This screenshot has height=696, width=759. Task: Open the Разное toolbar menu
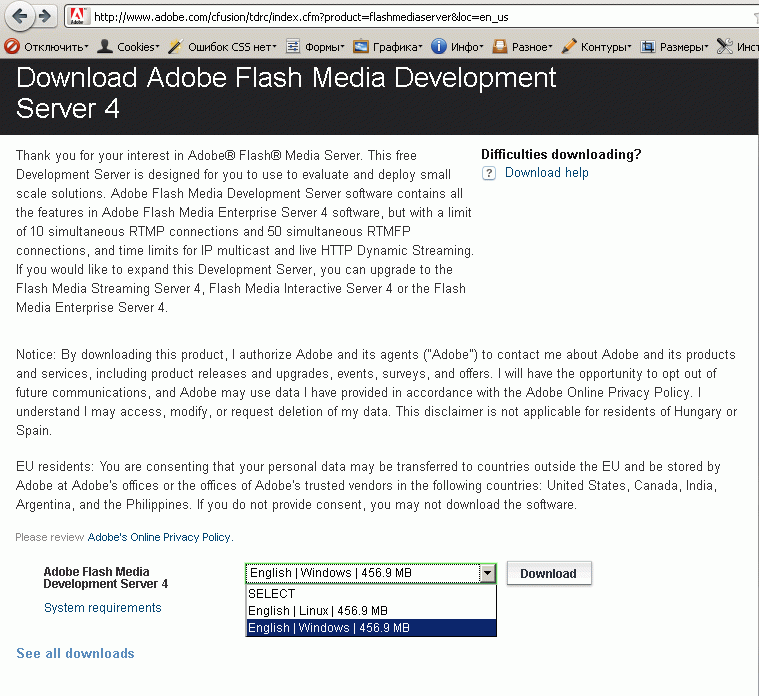point(532,47)
